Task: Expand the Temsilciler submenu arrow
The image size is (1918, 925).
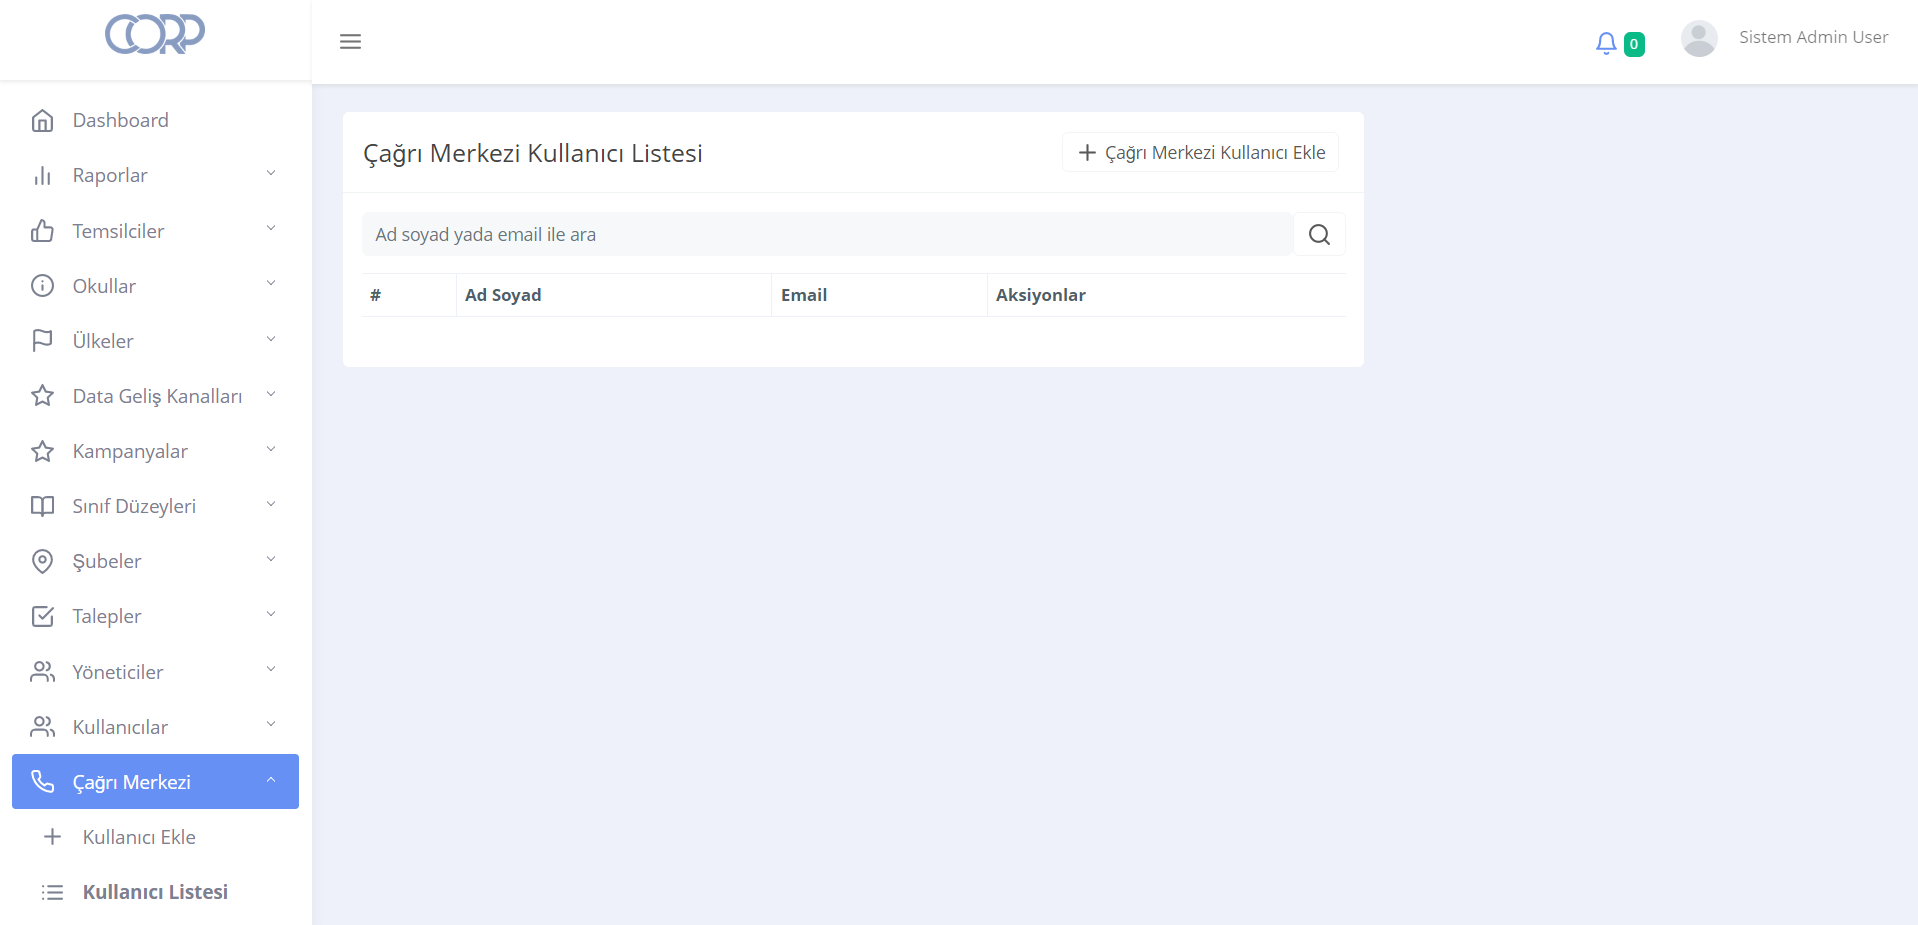Action: (x=271, y=229)
